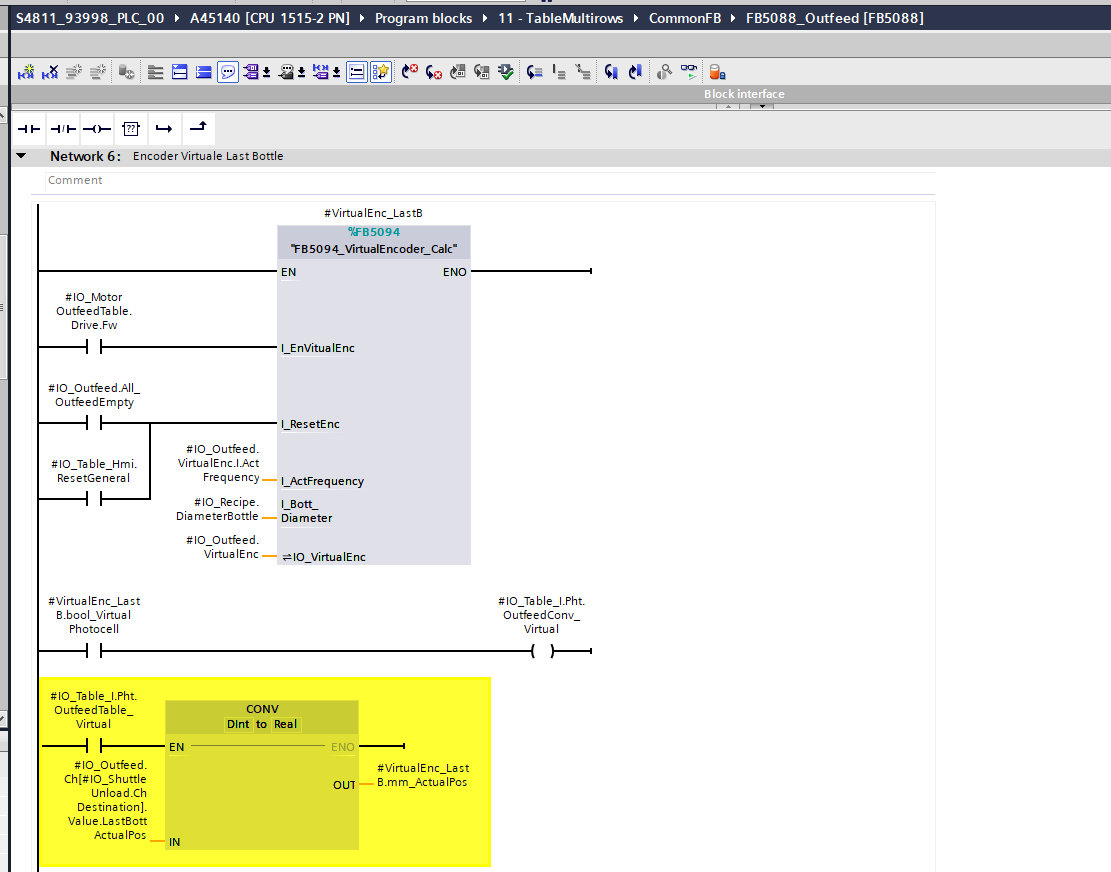1111x872 pixels.
Task: Click the go to read/write access icon
Action: (x=535, y=72)
